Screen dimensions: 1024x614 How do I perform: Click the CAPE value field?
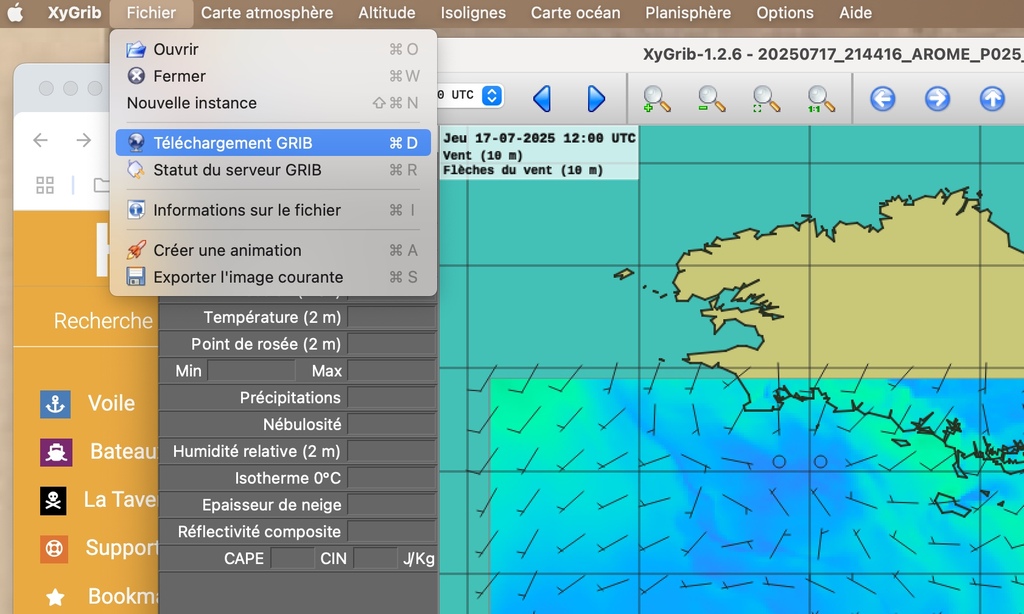[x=293, y=558]
